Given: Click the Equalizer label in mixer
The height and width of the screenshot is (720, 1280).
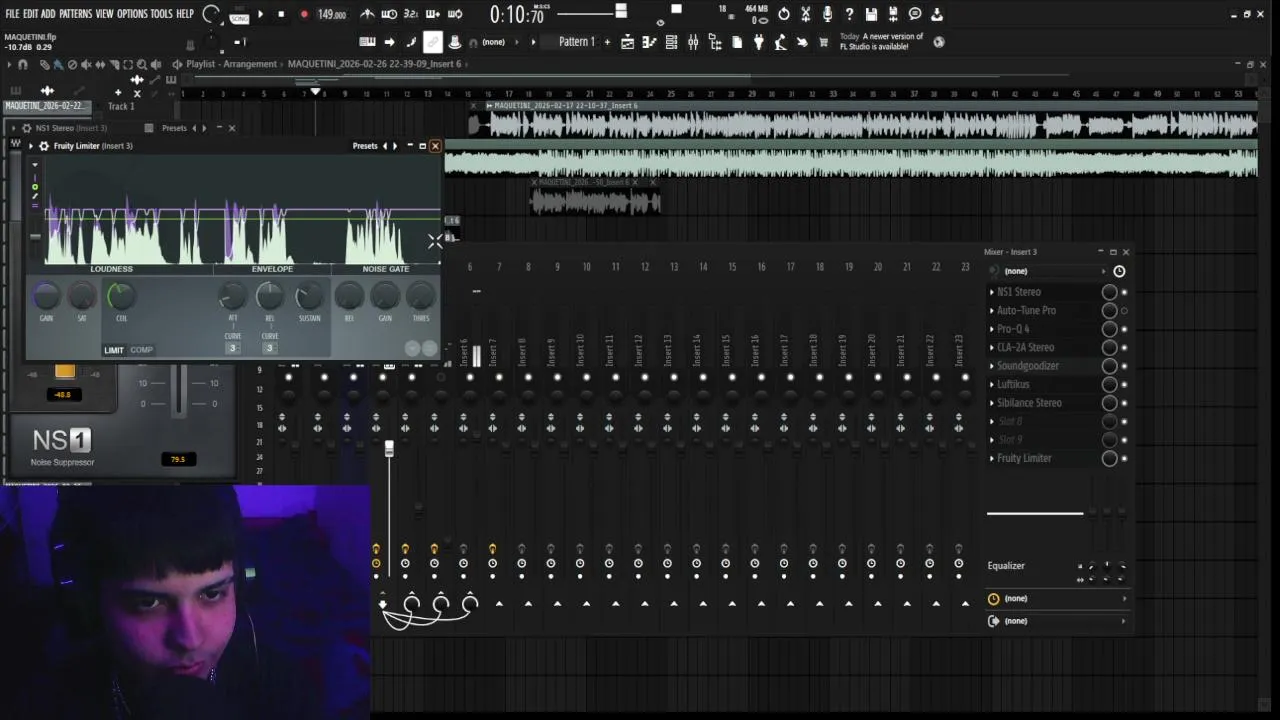Looking at the screenshot, I should click(x=1006, y=566).
